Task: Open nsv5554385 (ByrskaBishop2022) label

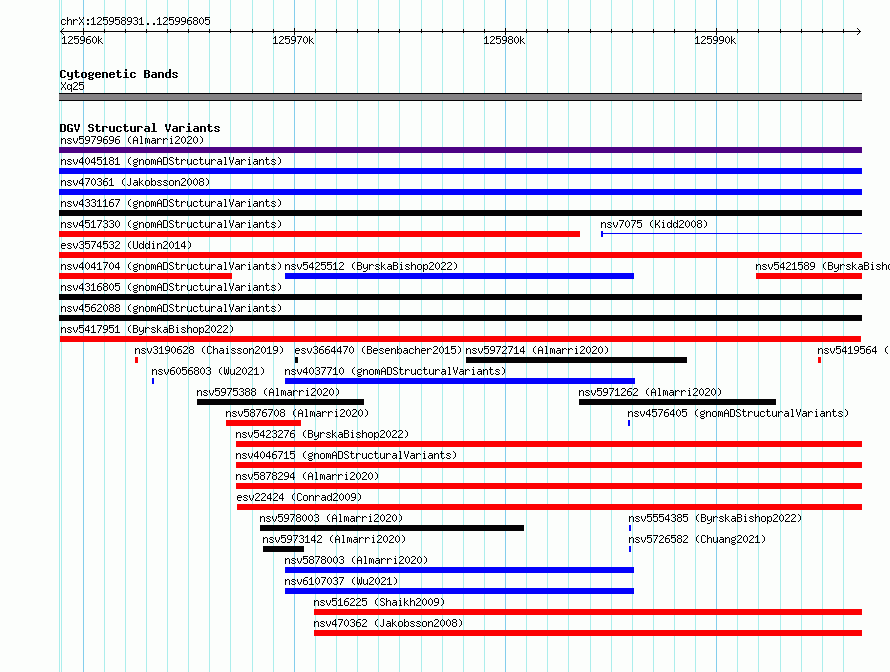Action: (715, 518)
